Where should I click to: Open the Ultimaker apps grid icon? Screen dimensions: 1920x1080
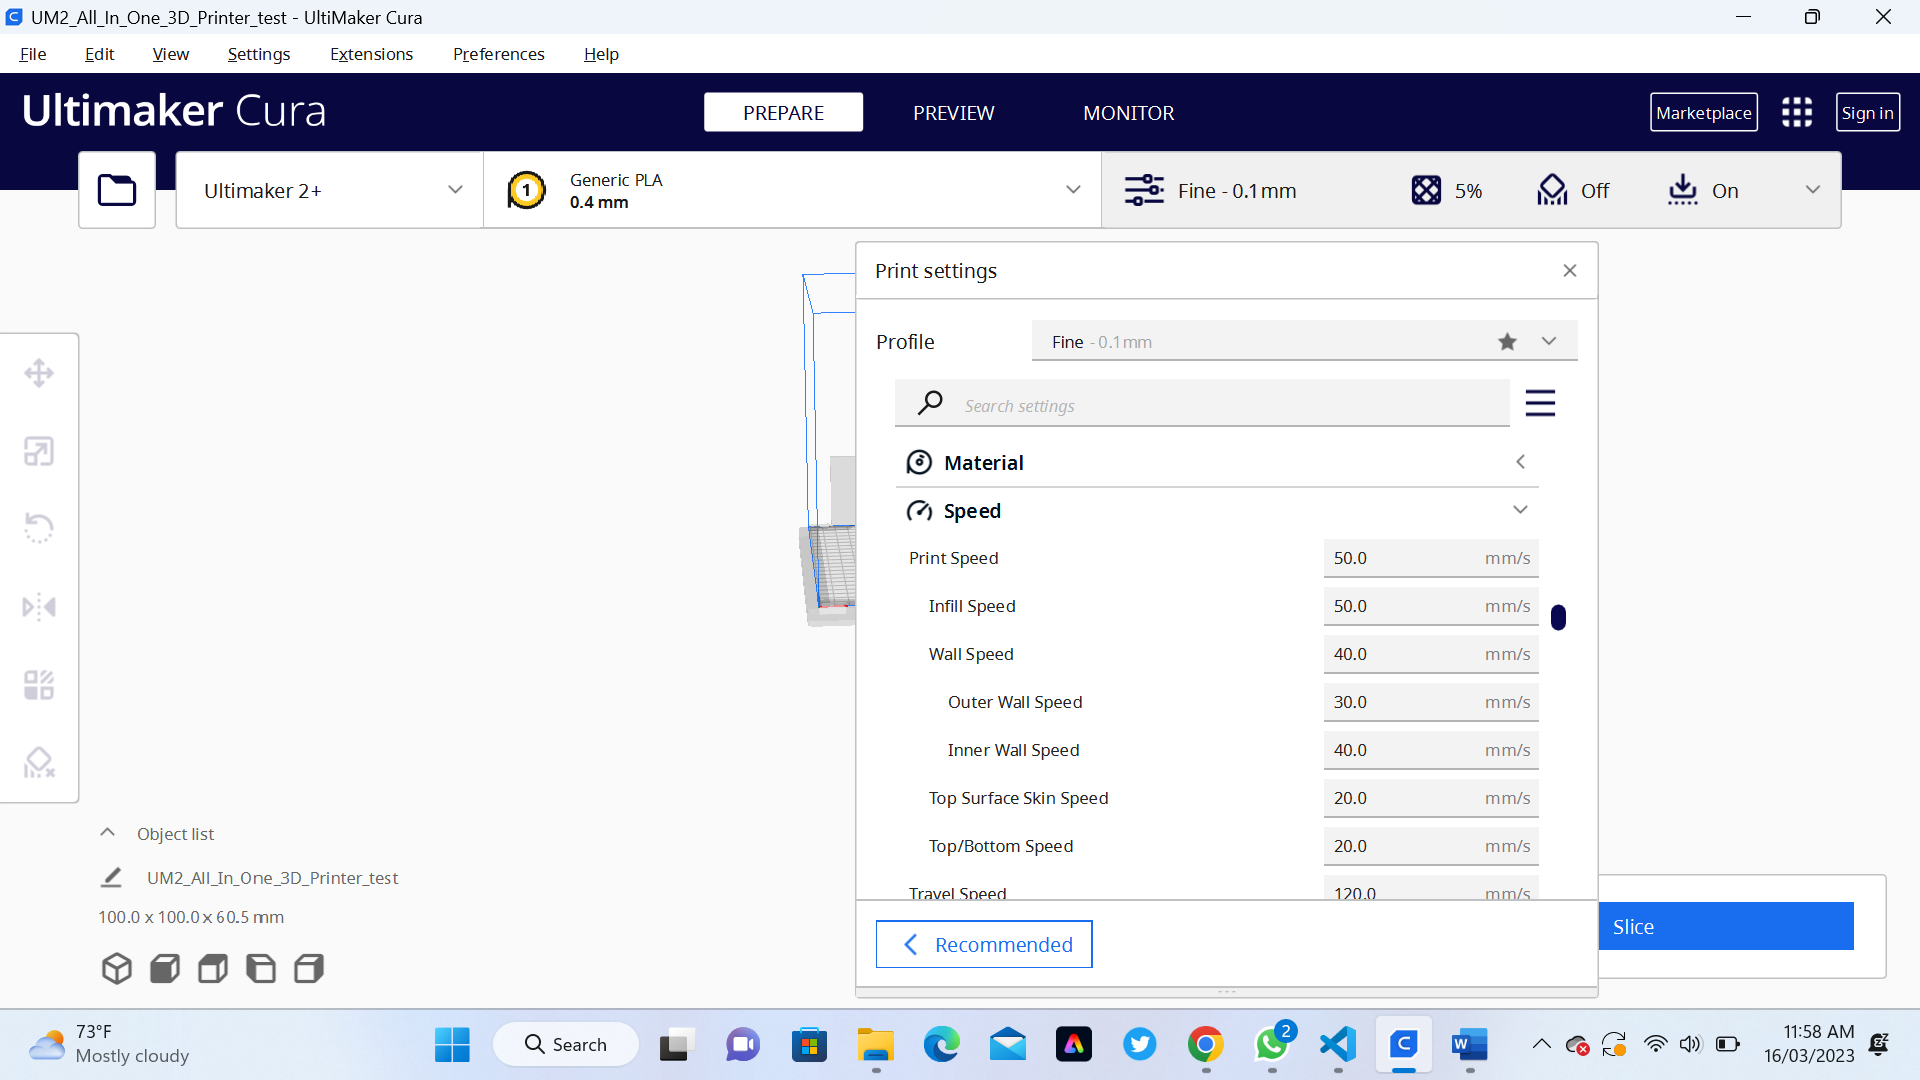click(1797, 112)
